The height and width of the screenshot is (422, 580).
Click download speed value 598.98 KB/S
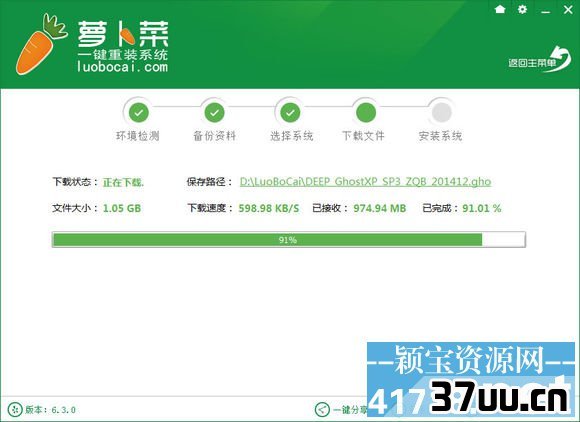coord(269,208)
